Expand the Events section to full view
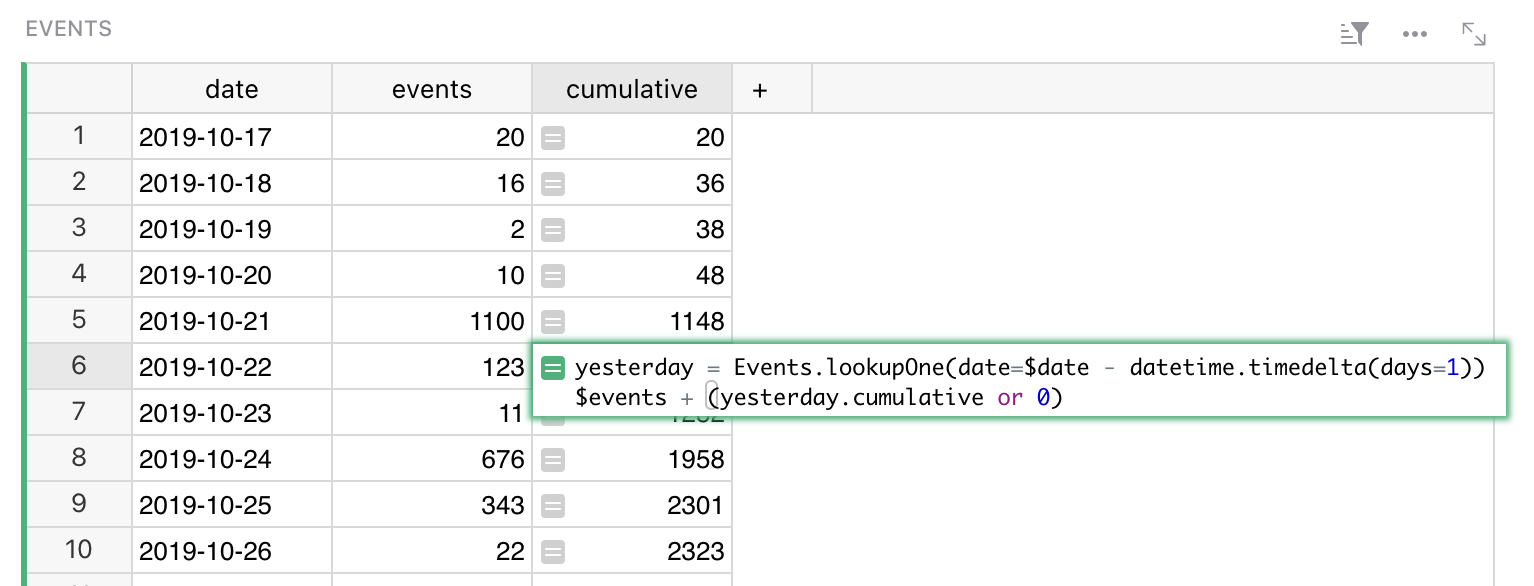 [1473, 34]
